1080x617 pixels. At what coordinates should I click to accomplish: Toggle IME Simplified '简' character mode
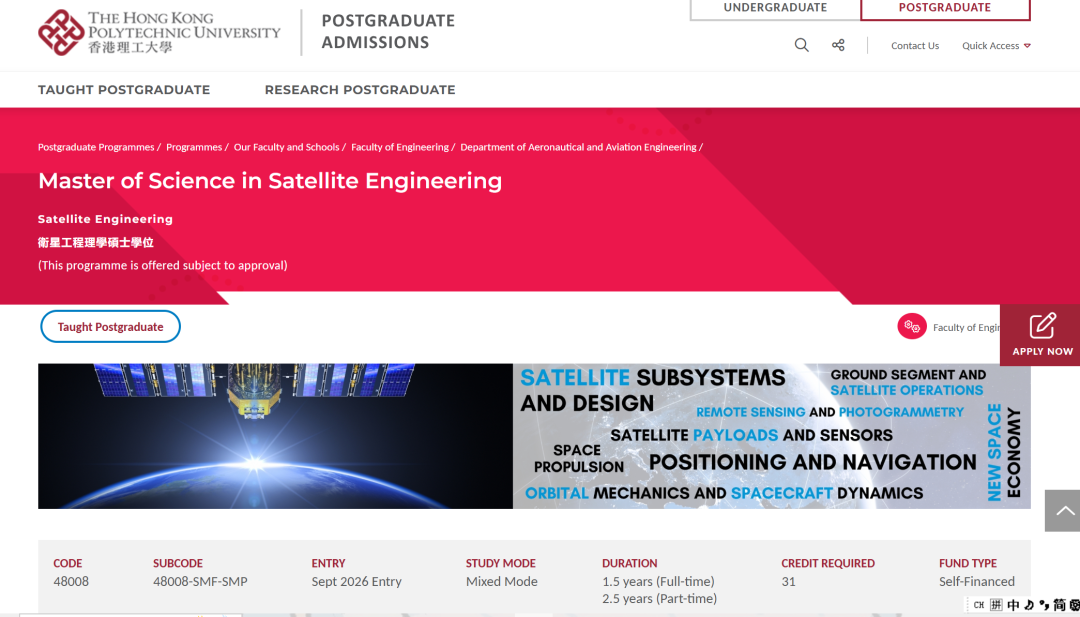[x=1060, y=605]
